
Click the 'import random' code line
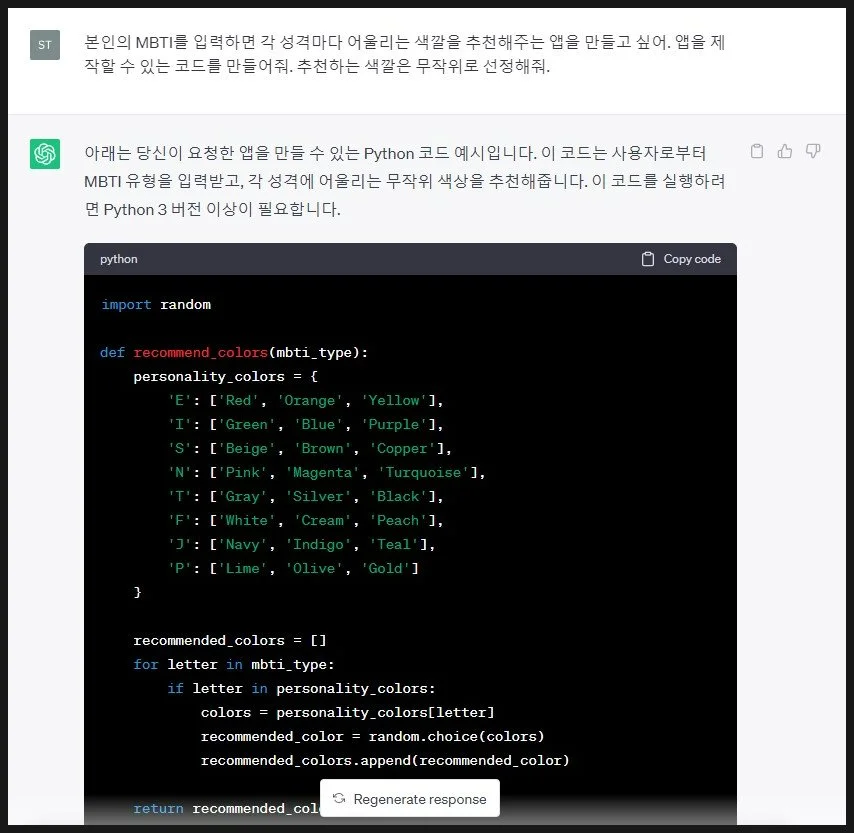pos(156,305)
